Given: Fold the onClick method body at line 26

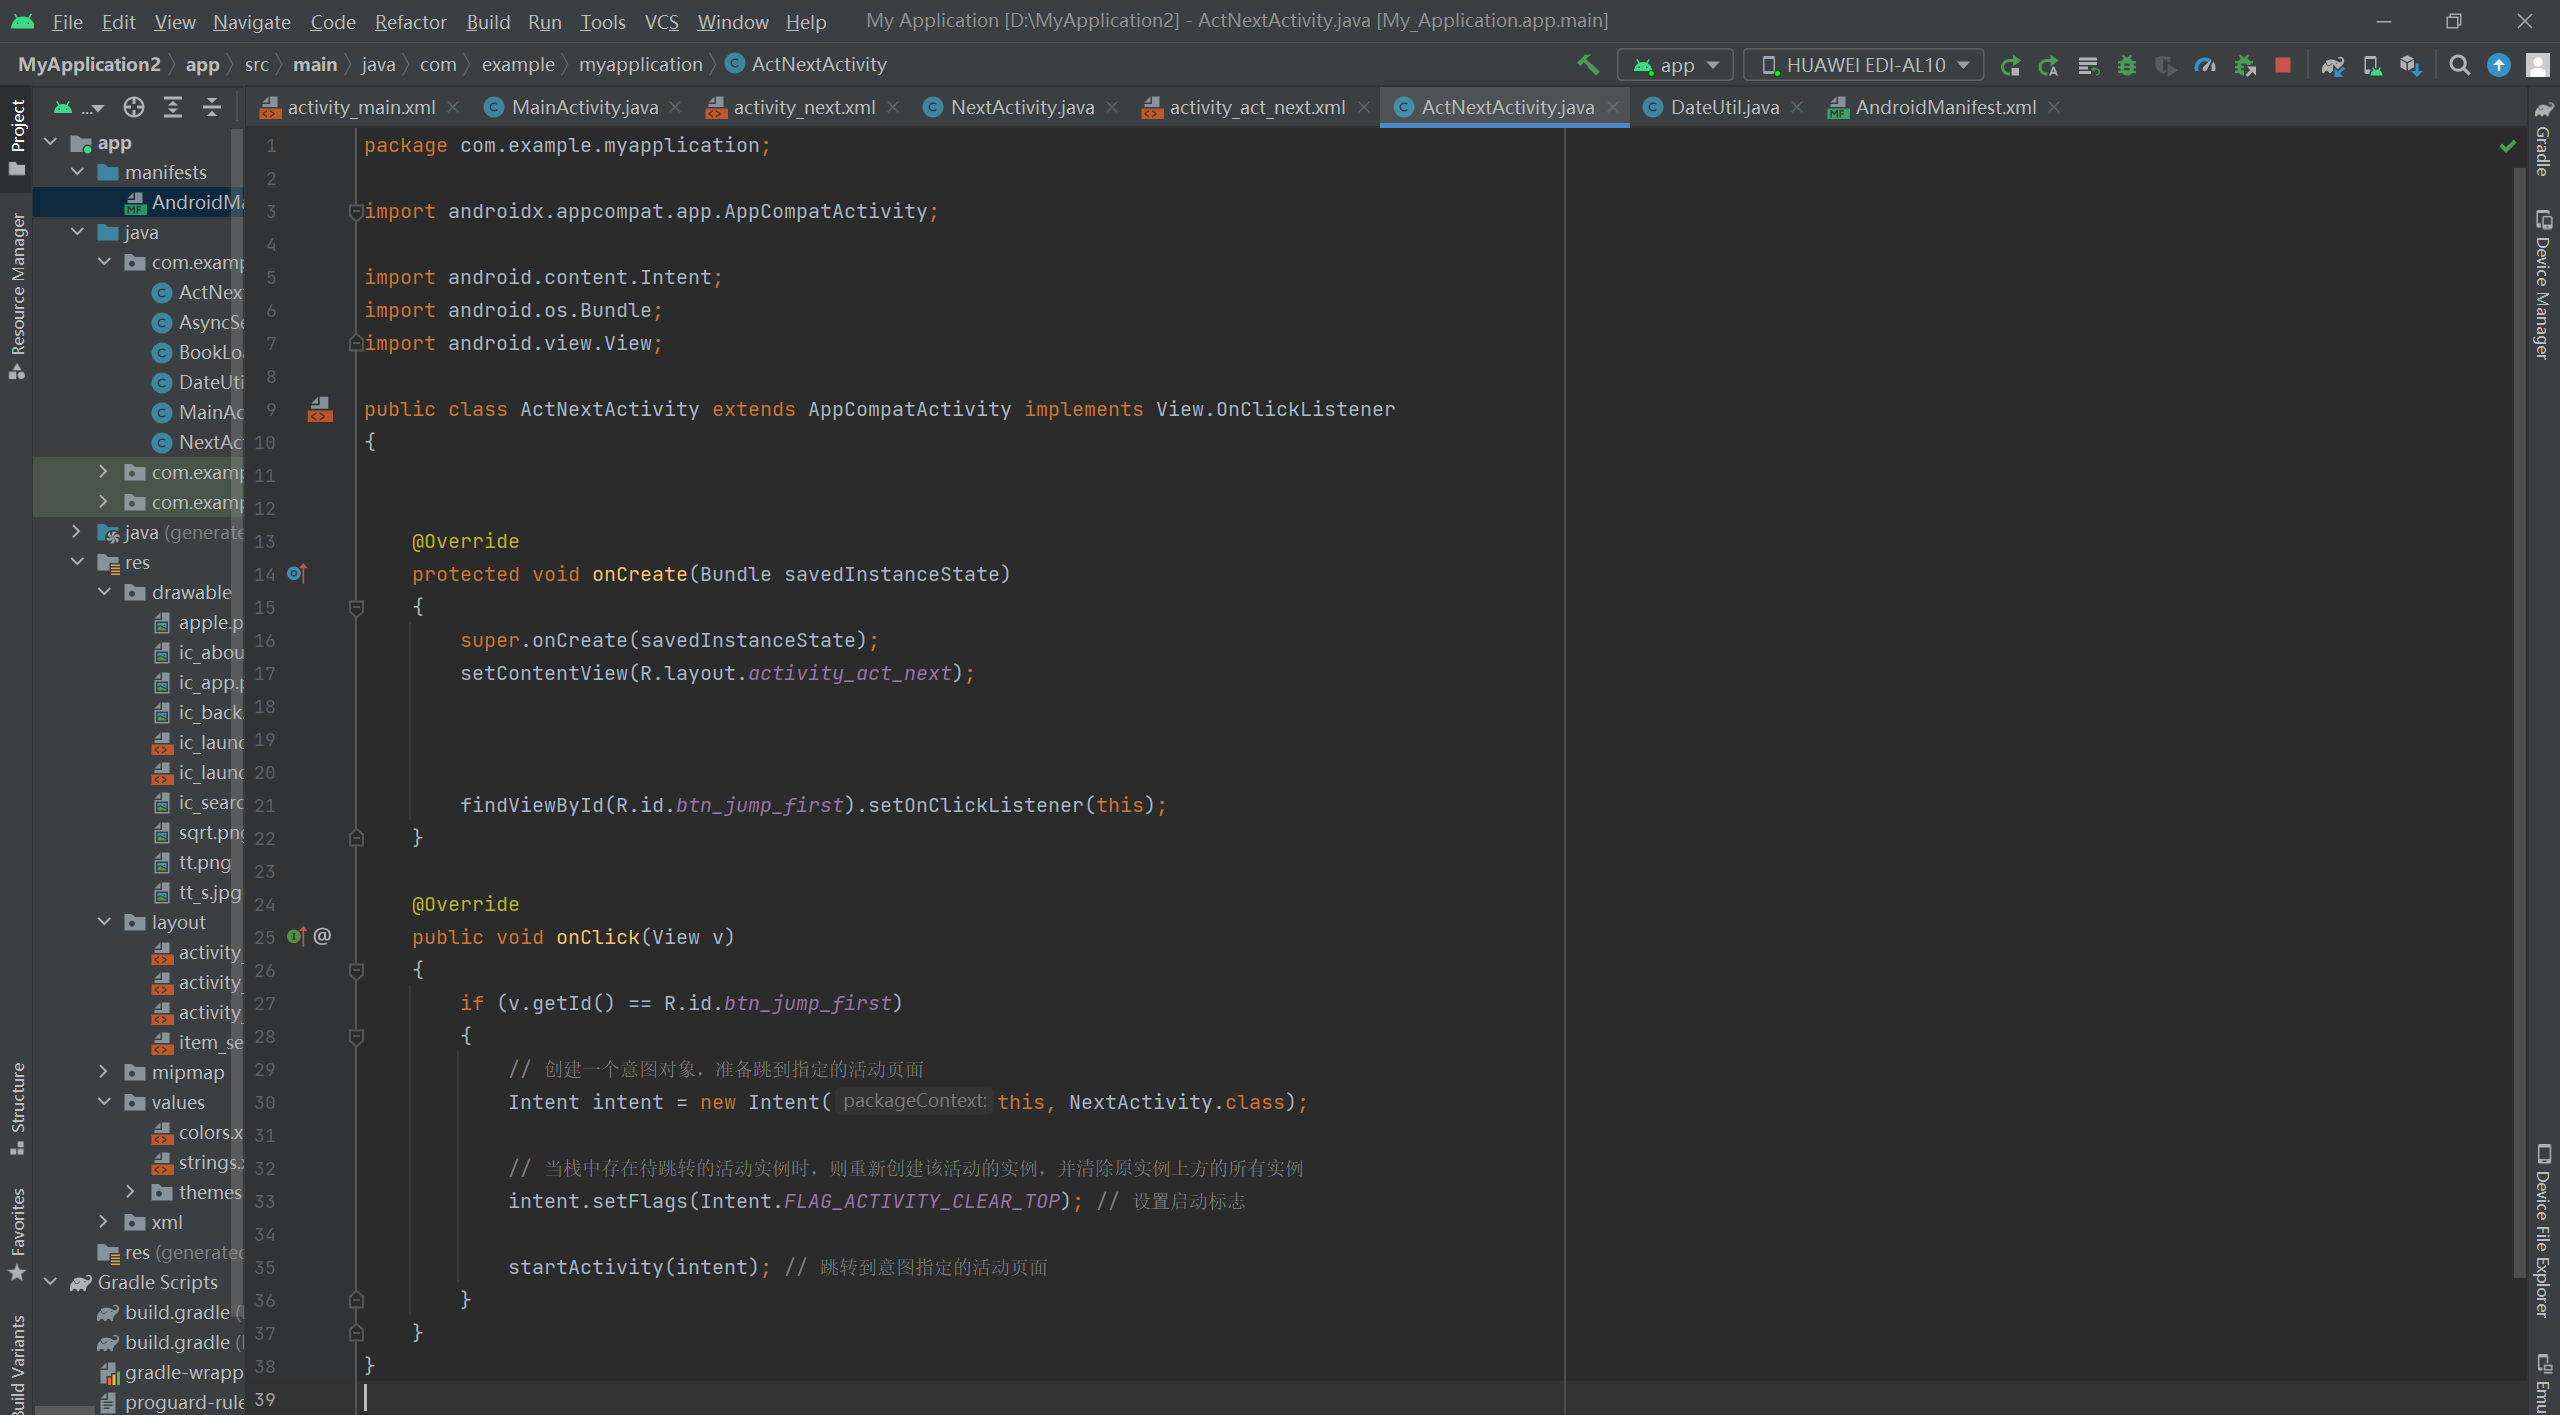Looking at the screenshot, I should (356, 970).
